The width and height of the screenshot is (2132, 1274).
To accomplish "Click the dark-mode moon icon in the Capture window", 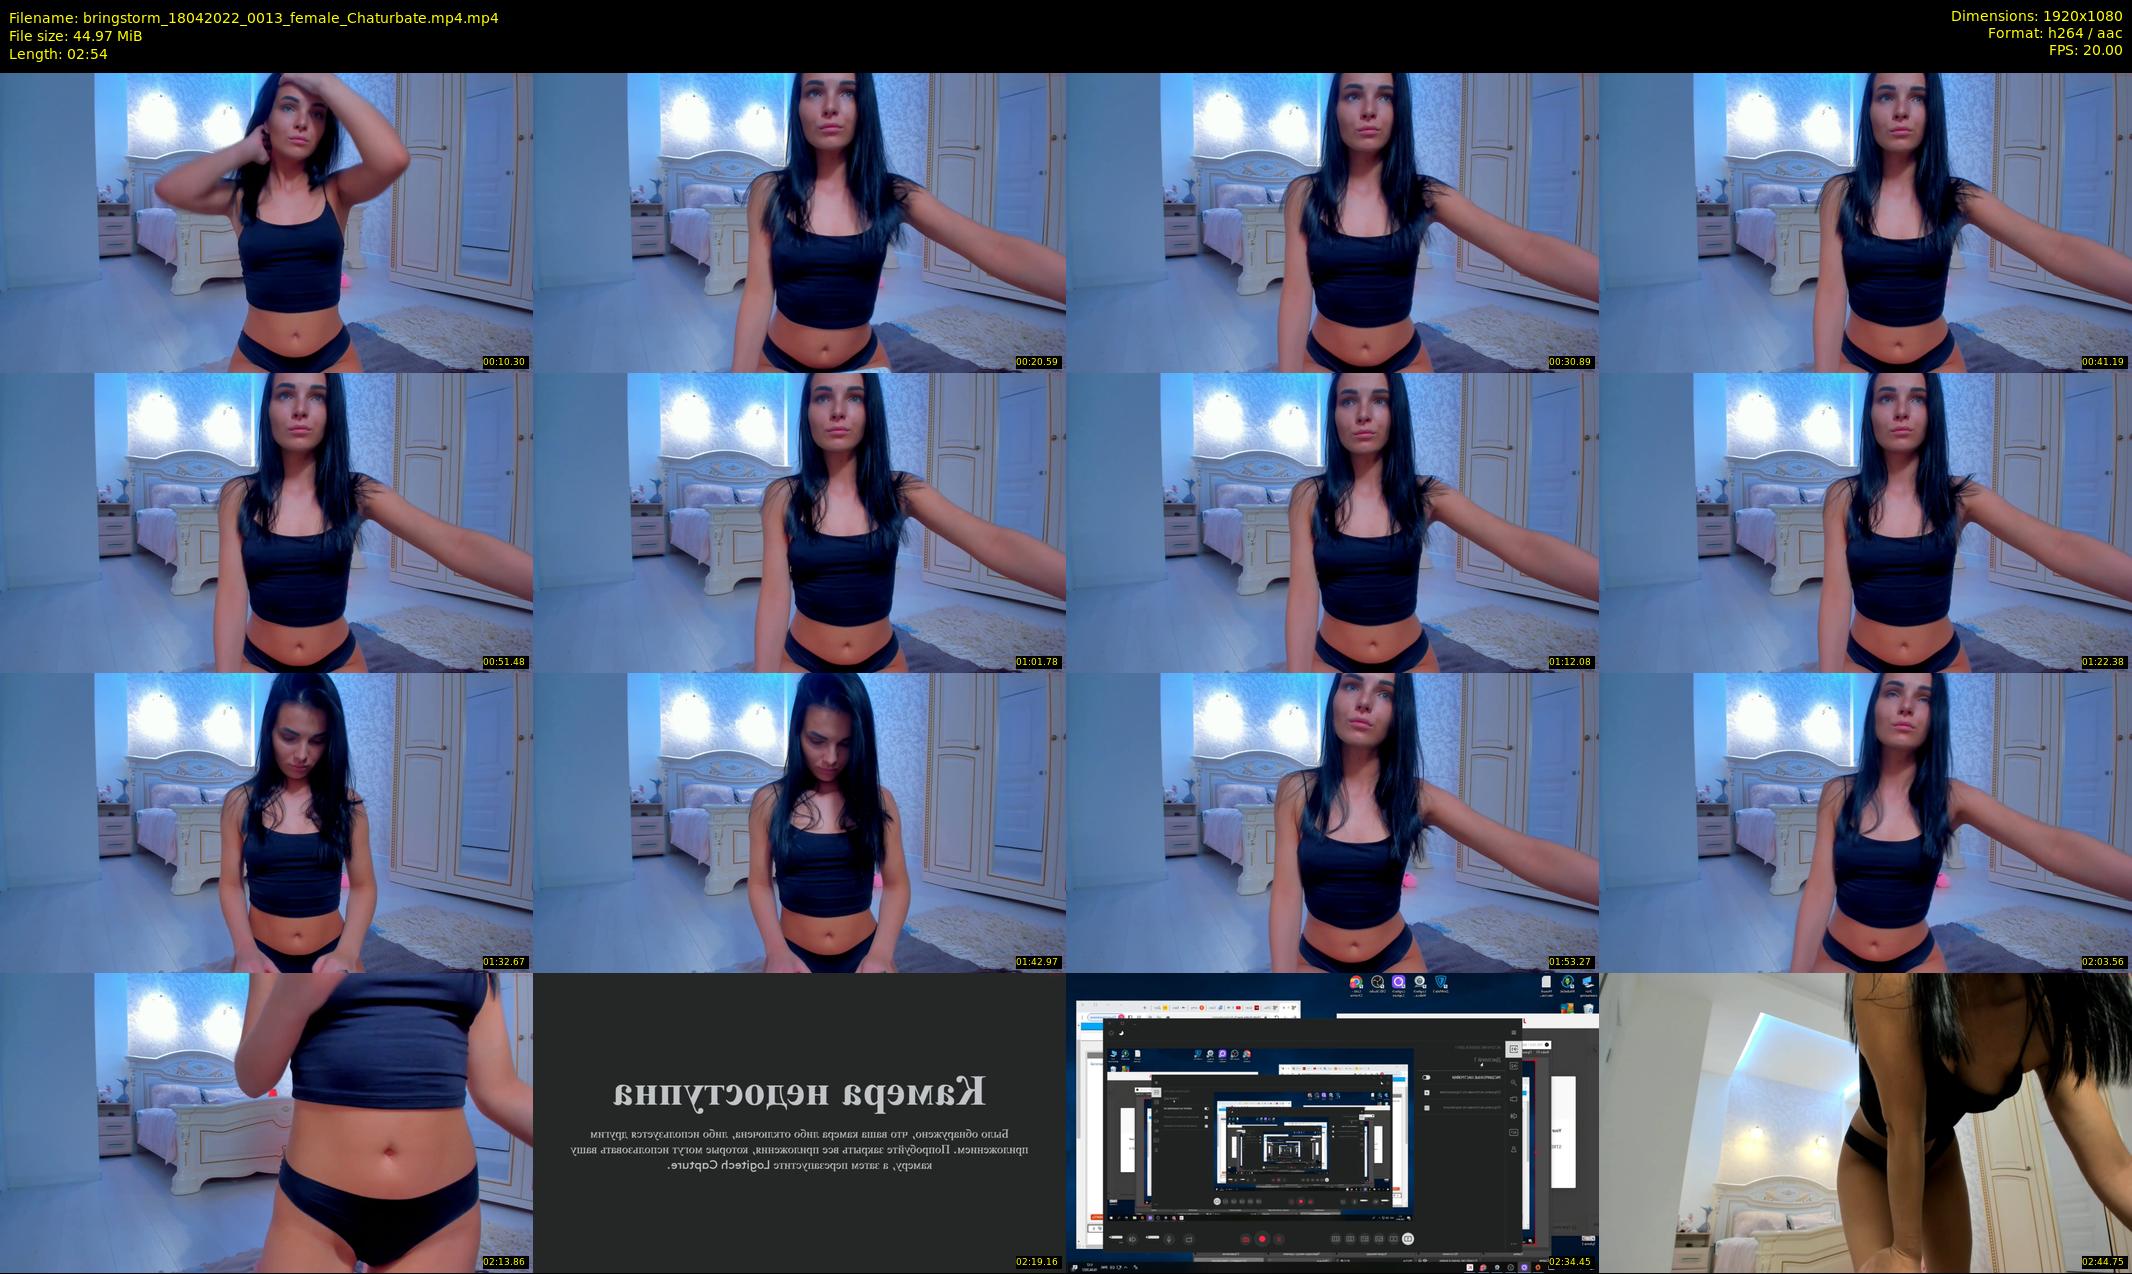I will (x=1121, y=1033).
